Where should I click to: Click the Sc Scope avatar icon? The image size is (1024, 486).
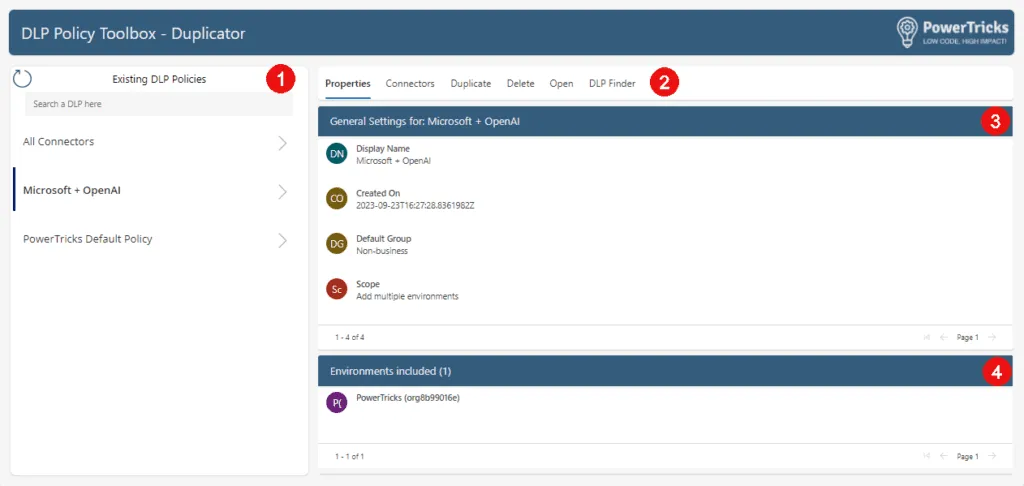336,289
